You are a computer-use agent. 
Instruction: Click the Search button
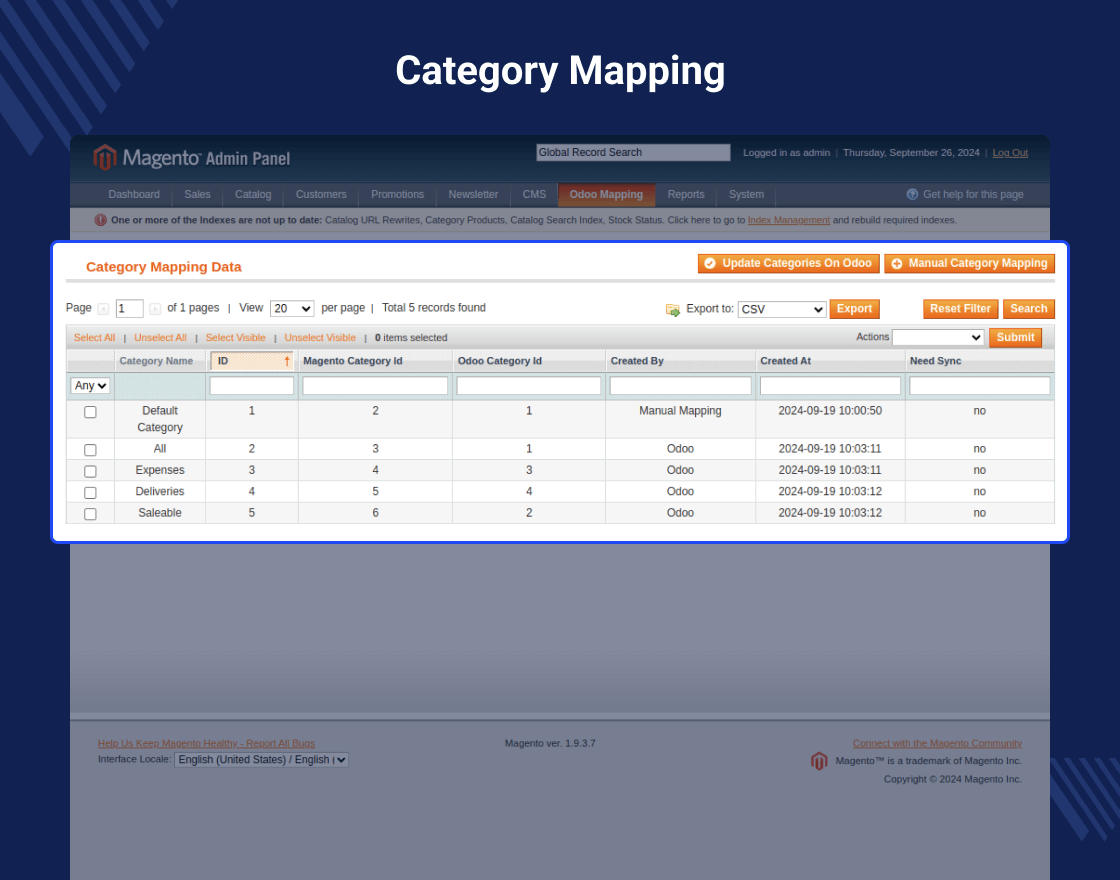pos(1029,309)
